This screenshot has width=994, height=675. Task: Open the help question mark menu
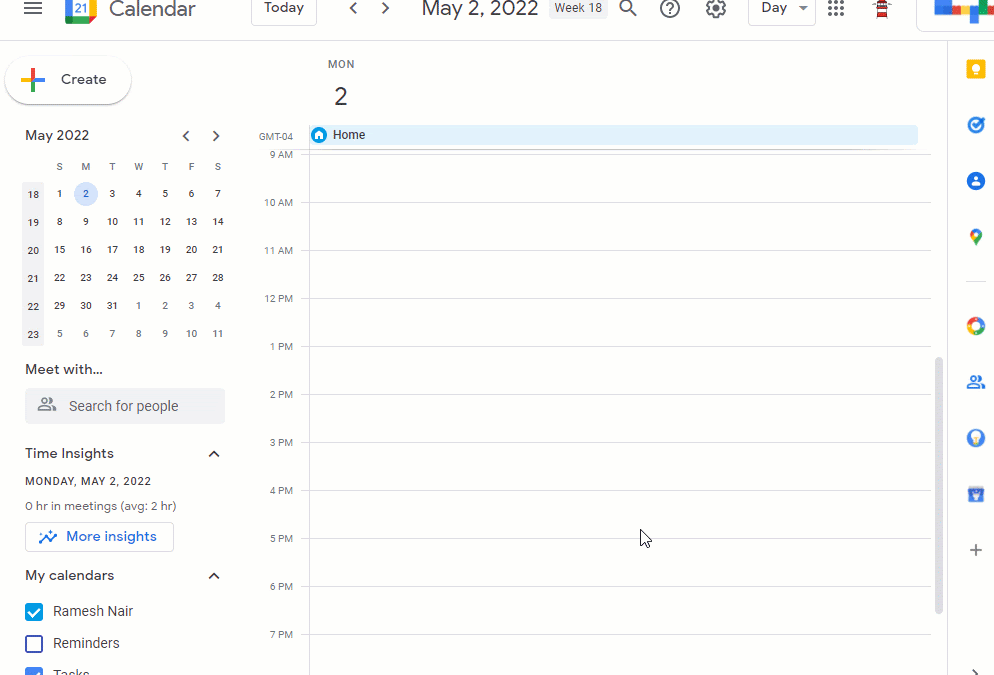(669, 9)
